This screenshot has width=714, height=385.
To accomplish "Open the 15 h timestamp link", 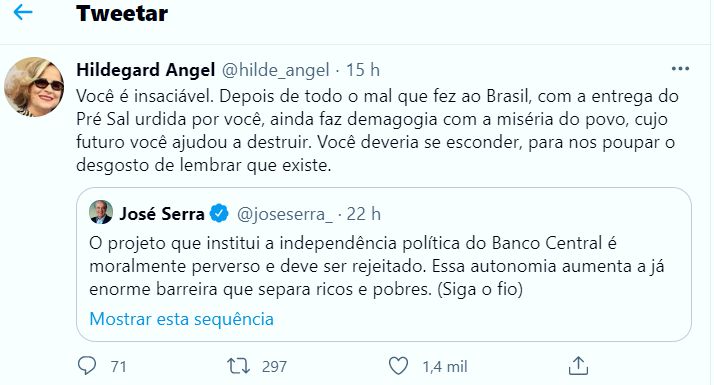I will pos(362,70).
